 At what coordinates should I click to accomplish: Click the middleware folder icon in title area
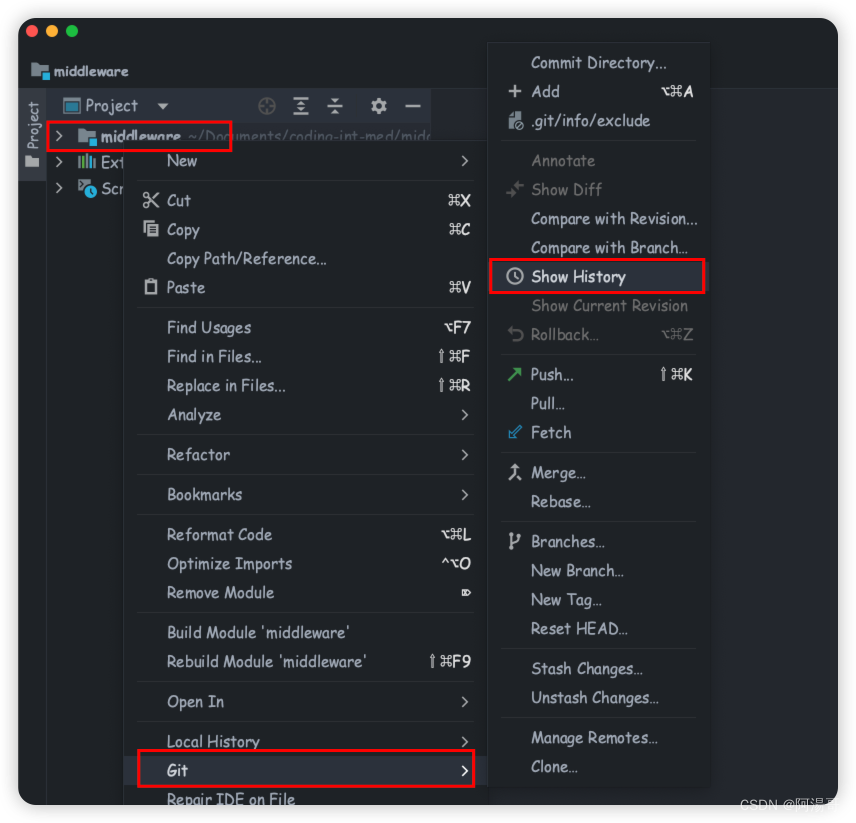(40, 71)
